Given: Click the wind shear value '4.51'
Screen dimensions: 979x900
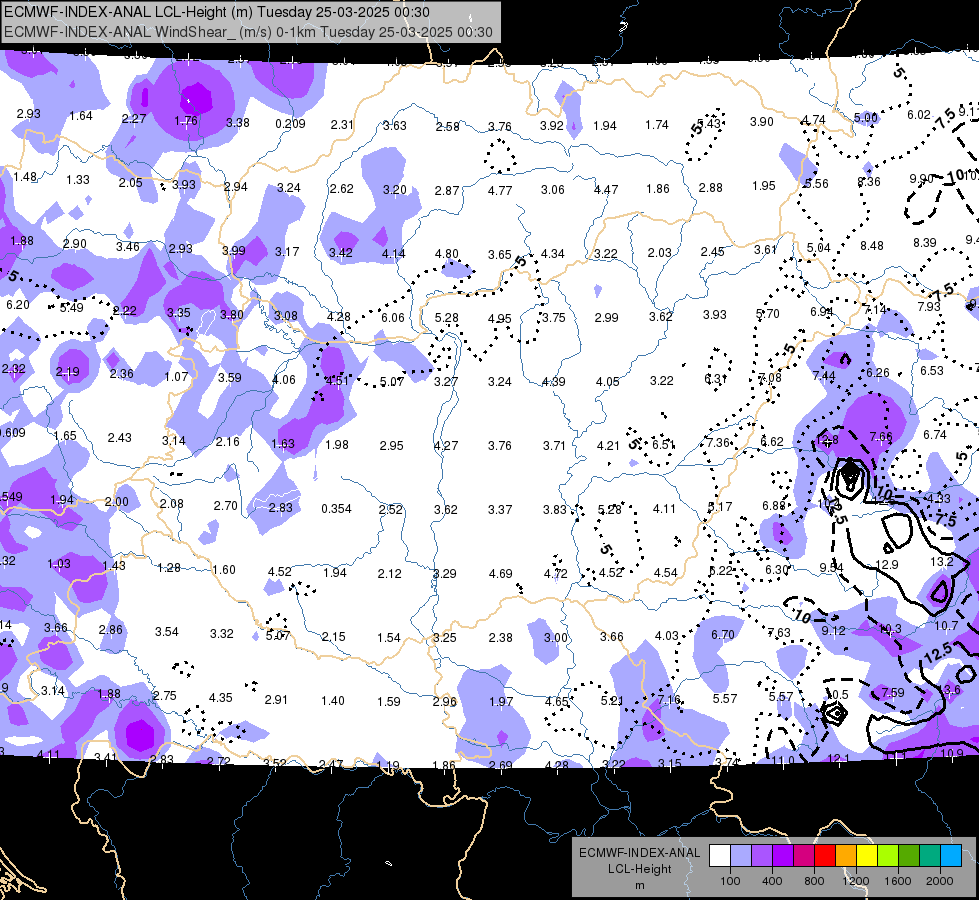Looking at the screenshot, I should pos(338,380).
